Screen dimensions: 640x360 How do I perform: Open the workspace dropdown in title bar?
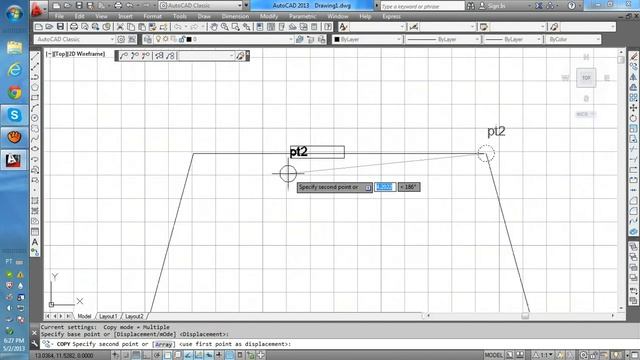200,6
